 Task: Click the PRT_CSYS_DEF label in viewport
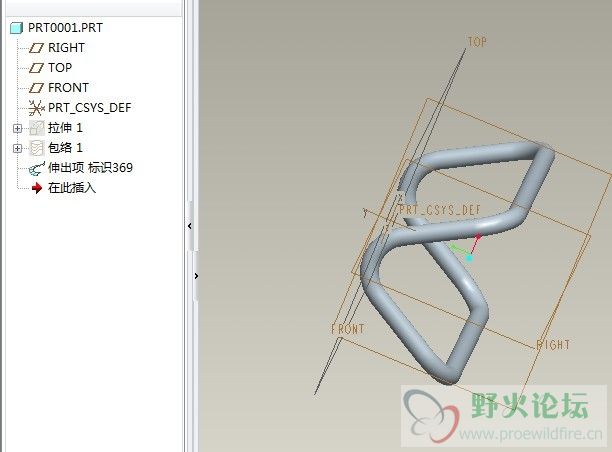pyautogui.click(x=439, y=210)
